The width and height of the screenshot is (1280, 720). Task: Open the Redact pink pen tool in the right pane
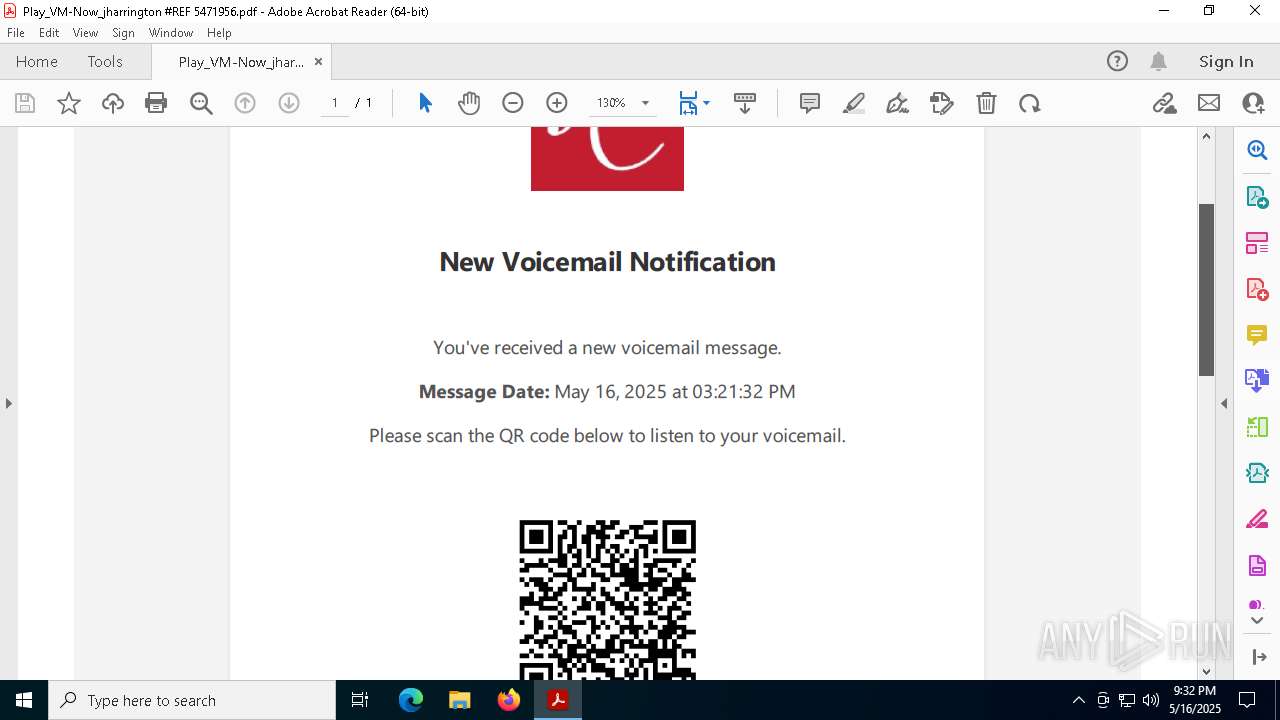(1257, 520)
